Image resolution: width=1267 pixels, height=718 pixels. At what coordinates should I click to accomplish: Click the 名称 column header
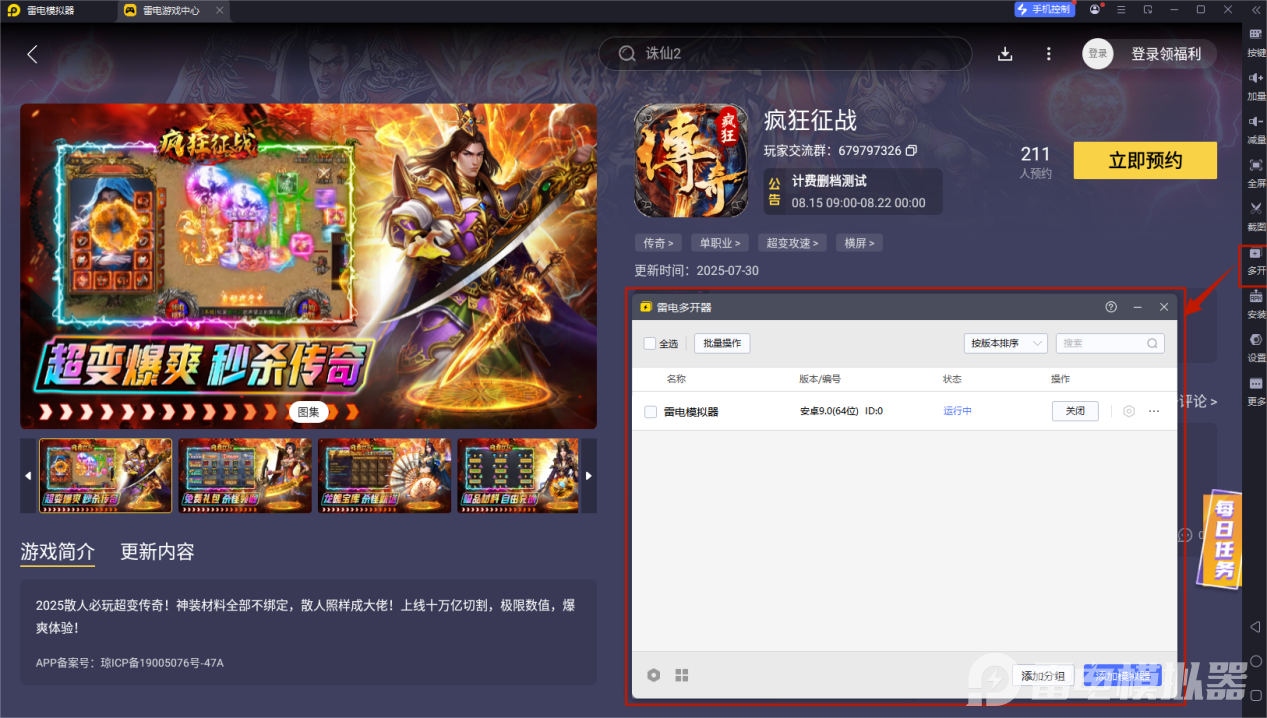tap(676, 379)
